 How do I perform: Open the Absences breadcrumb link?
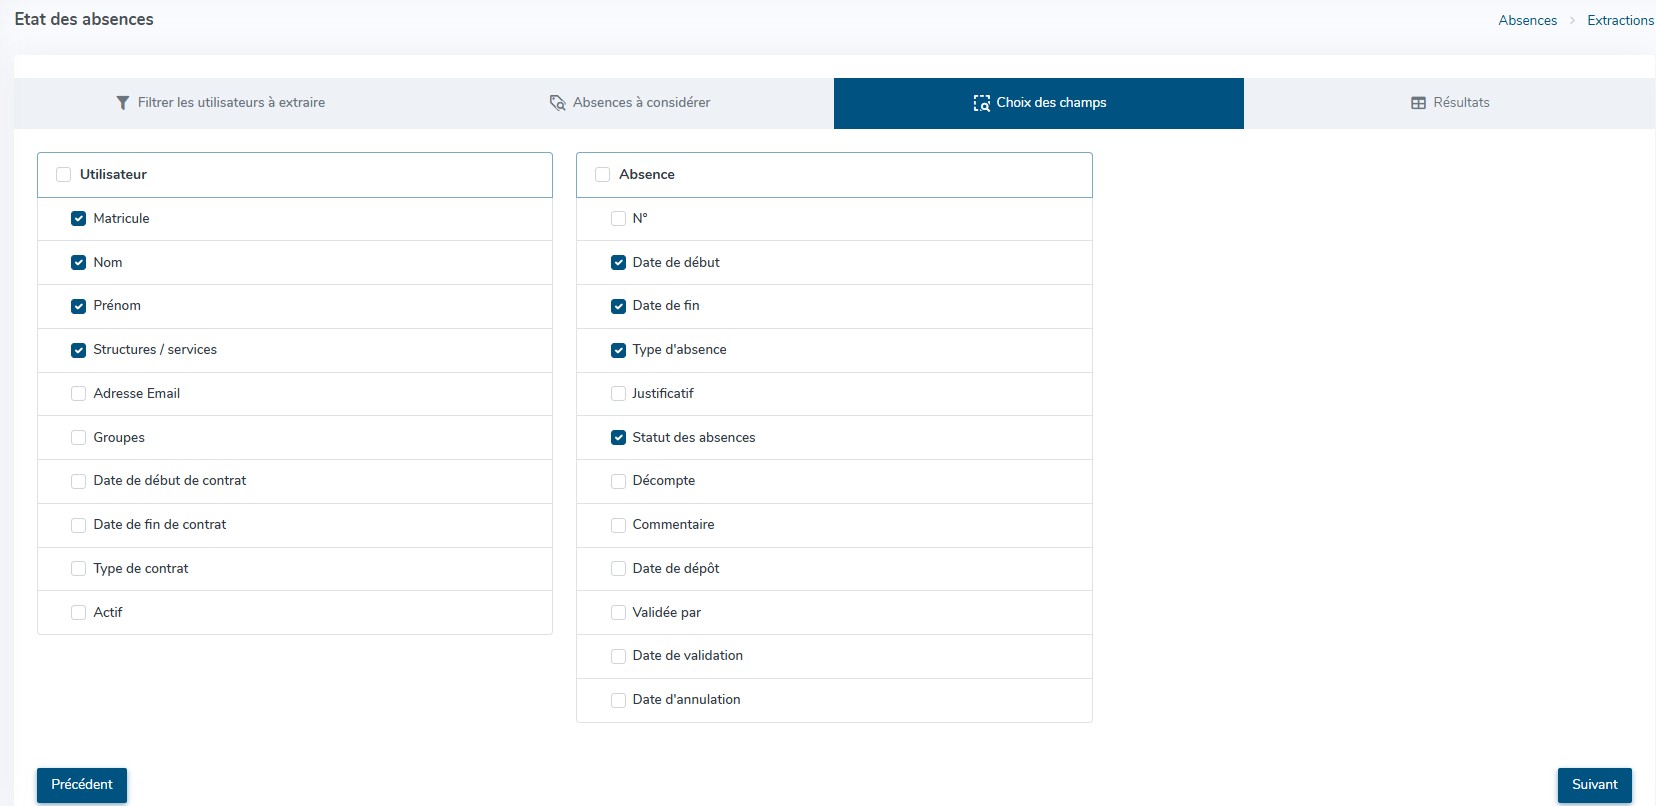tap(1527, 20)
